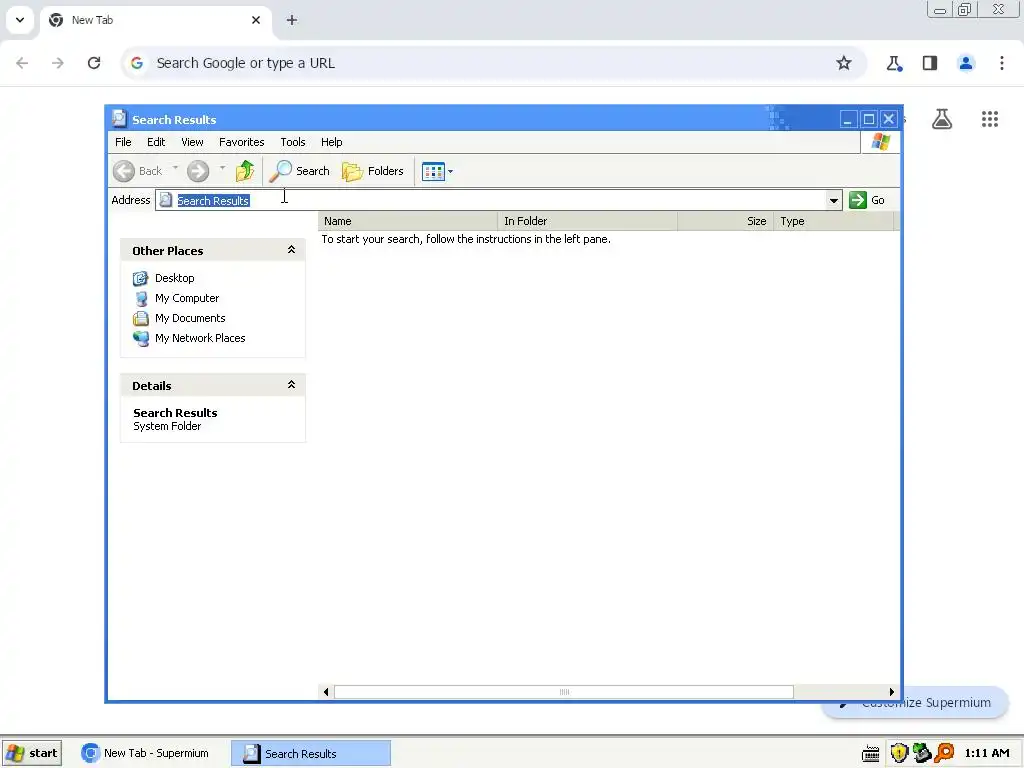Open the Tools menu

(x=293, y=142)
